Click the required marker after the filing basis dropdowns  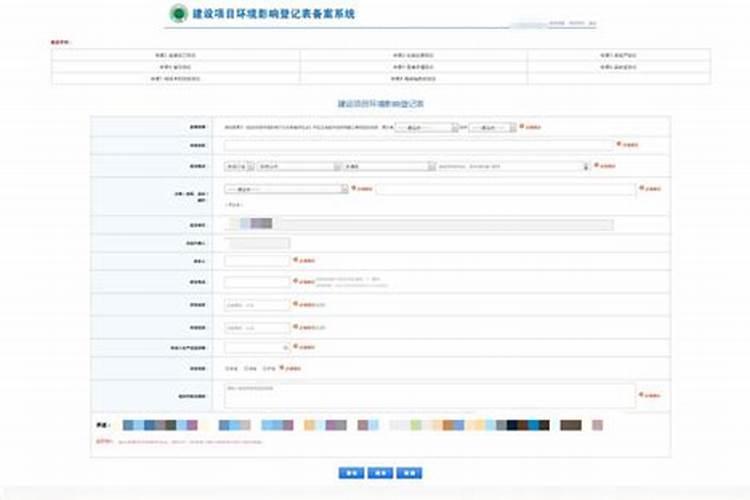click(x=521, y=127)
